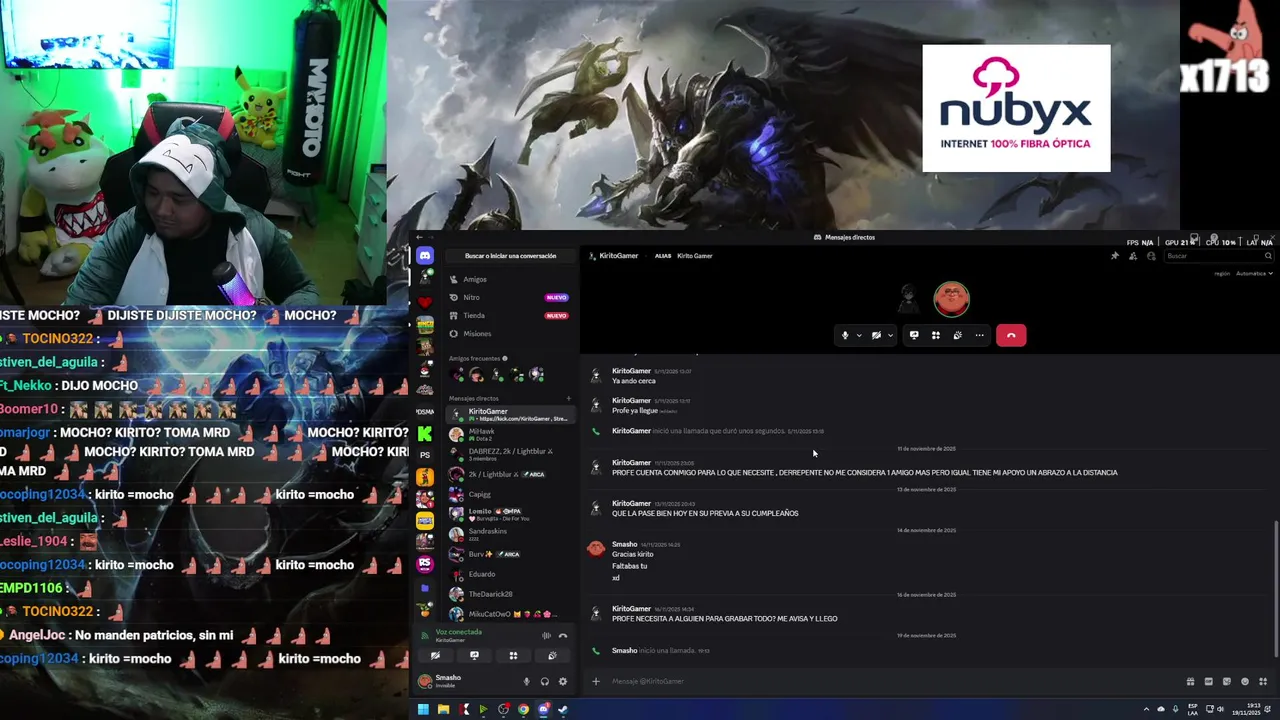1280x720 pixels.
Task: Open TheDaarick28 direct message
Action: coord(510,594)
